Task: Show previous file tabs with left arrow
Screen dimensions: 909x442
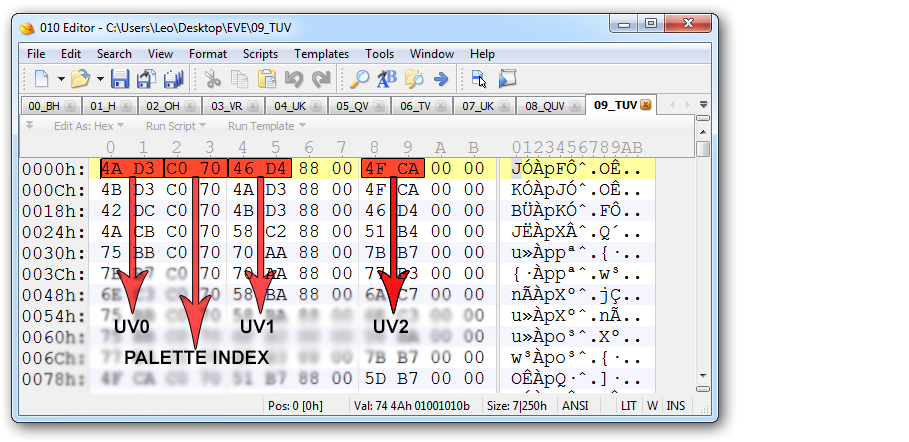Action: point(672,105)
